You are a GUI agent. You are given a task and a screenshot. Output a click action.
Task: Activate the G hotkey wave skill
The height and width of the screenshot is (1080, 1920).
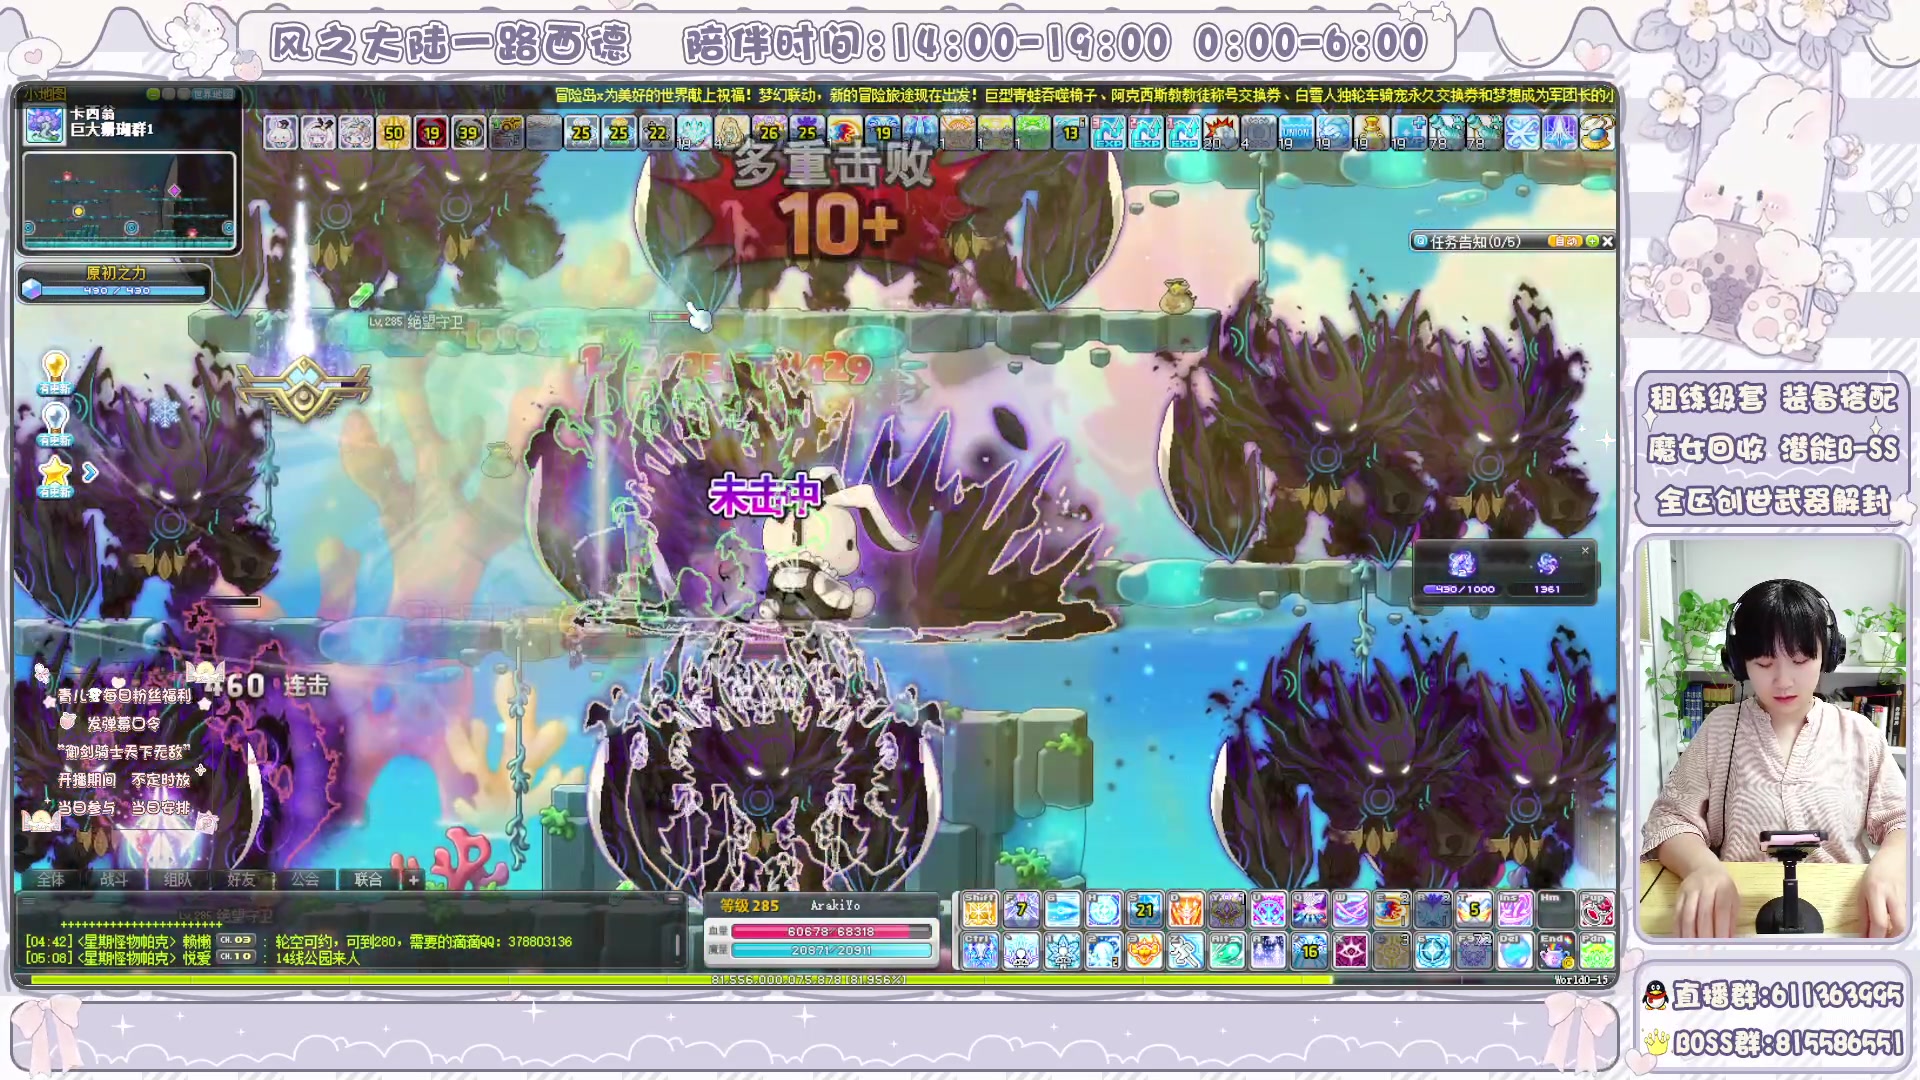tap(1062, 909)
